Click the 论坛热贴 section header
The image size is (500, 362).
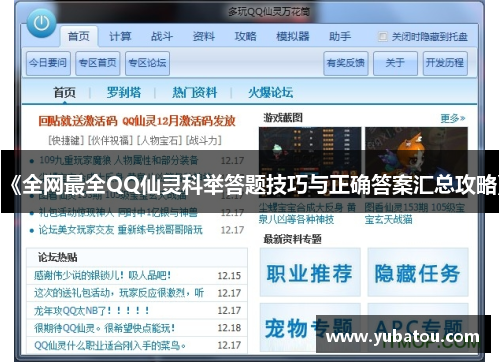tap(58, 257)
